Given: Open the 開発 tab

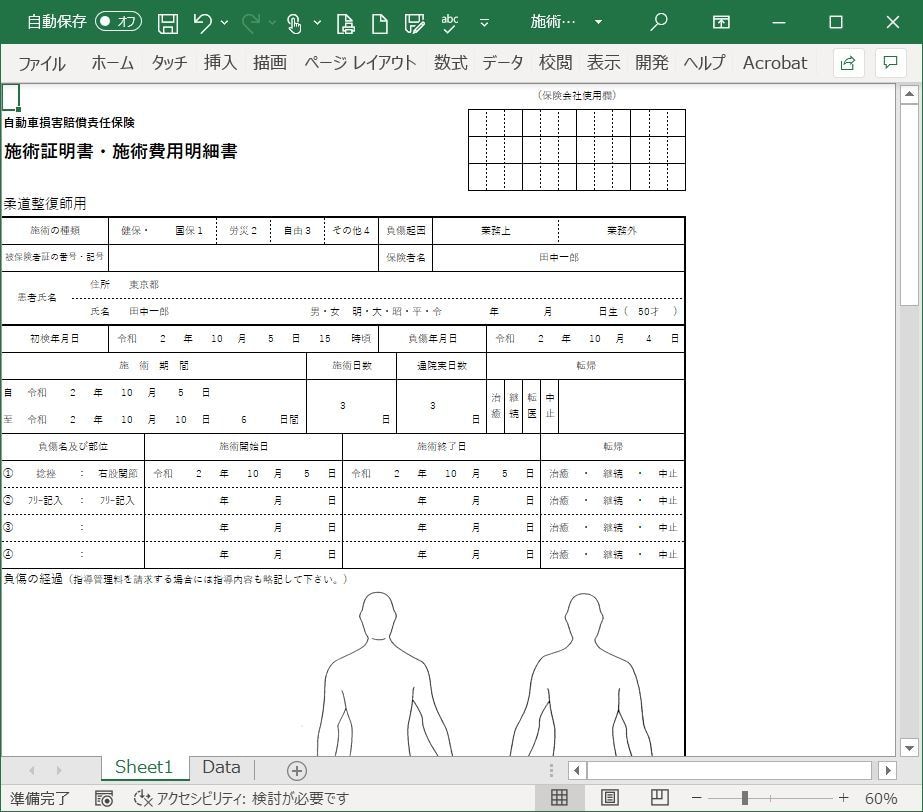Looking at the screenshot, I should coord(652,63).
